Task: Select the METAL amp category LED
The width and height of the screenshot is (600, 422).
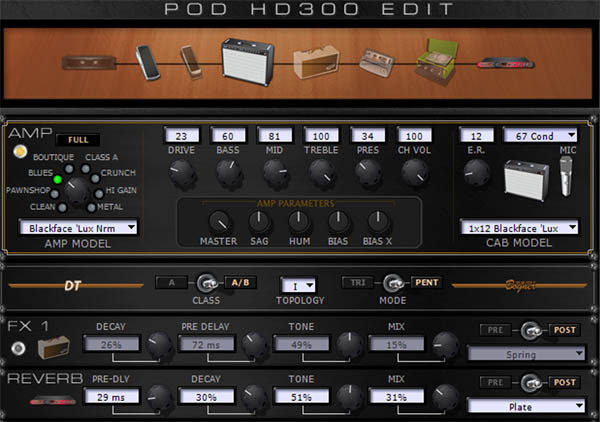Action: point(91,207)
